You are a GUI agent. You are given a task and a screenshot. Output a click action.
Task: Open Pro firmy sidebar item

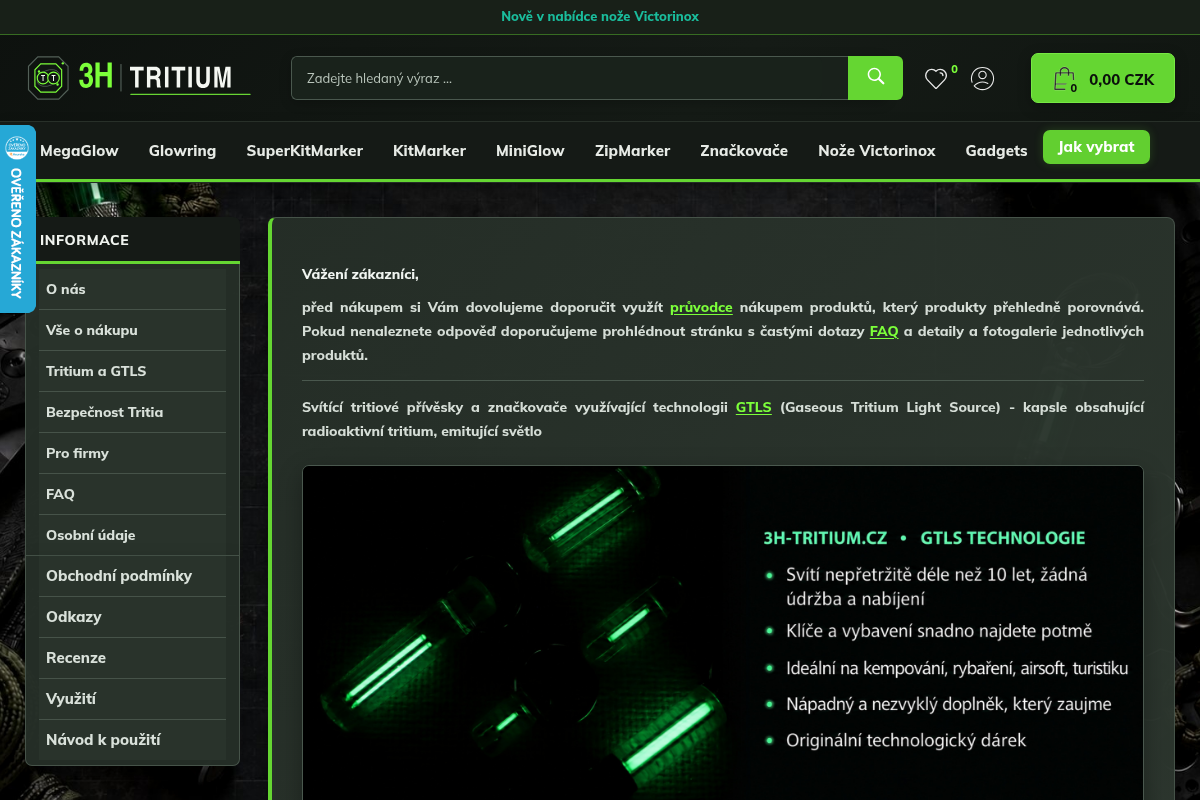tap(133, 453)
